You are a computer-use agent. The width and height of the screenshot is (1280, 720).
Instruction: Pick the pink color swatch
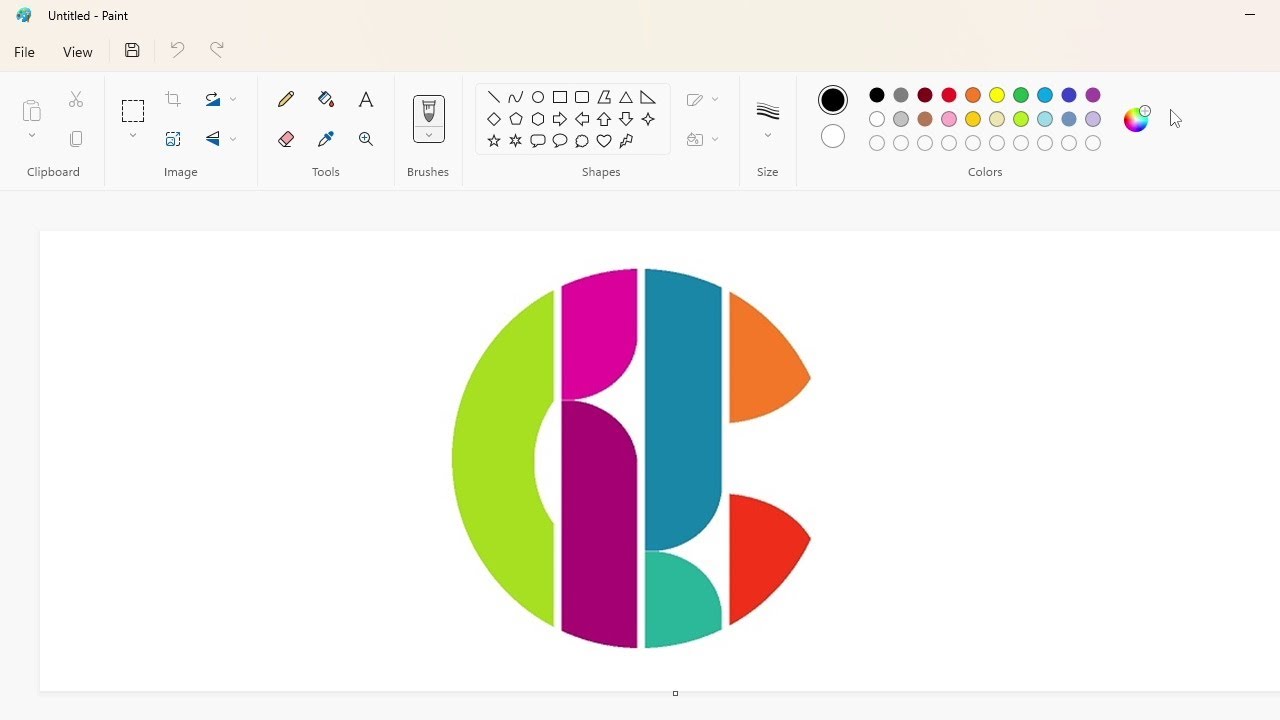(949, 119)
